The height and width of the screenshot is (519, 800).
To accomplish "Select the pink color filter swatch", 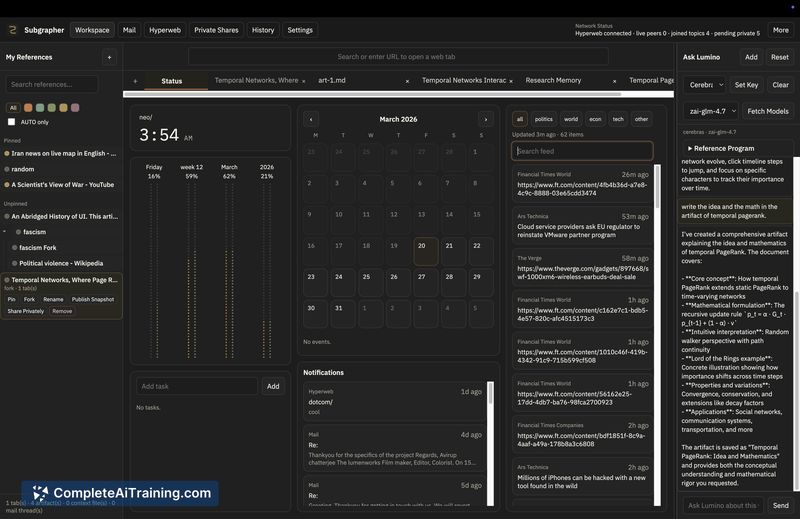I will pos(75,108).
